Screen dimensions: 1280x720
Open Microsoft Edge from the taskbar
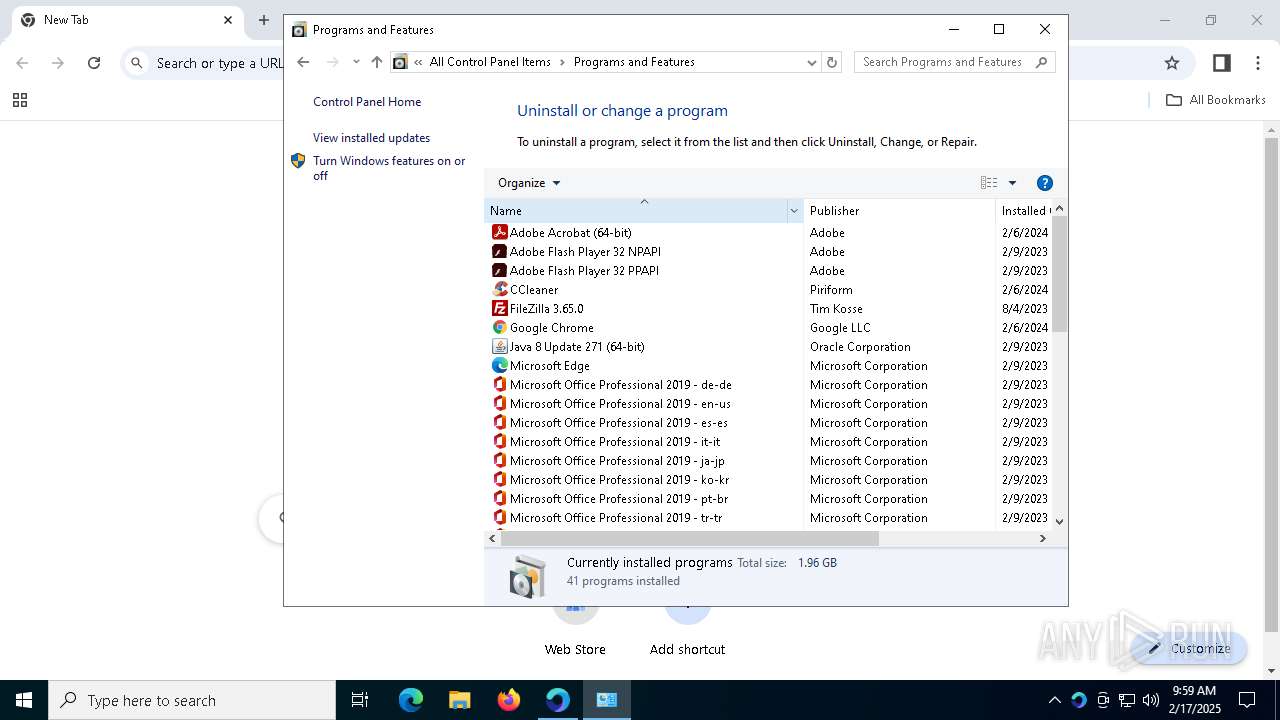point(411,700)
